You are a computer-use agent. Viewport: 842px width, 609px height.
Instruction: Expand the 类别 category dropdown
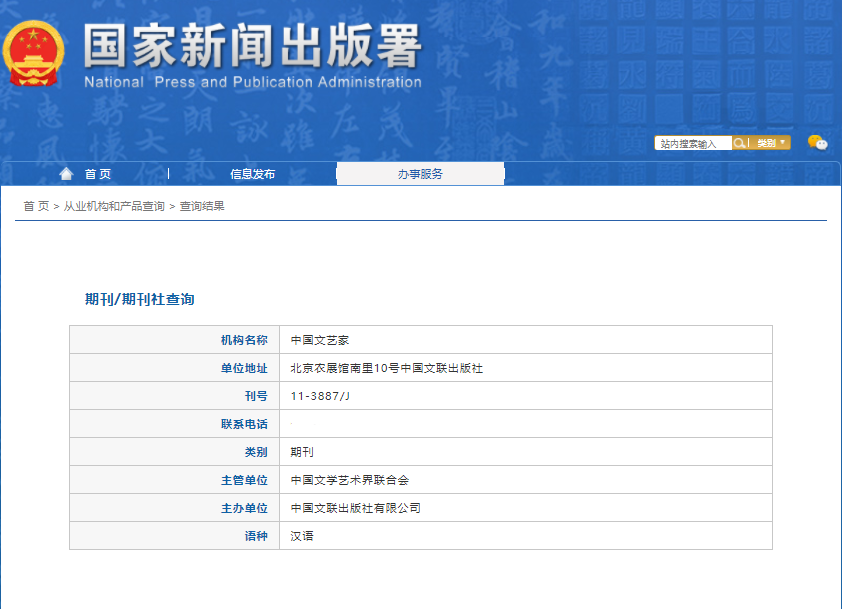(772, 143)
